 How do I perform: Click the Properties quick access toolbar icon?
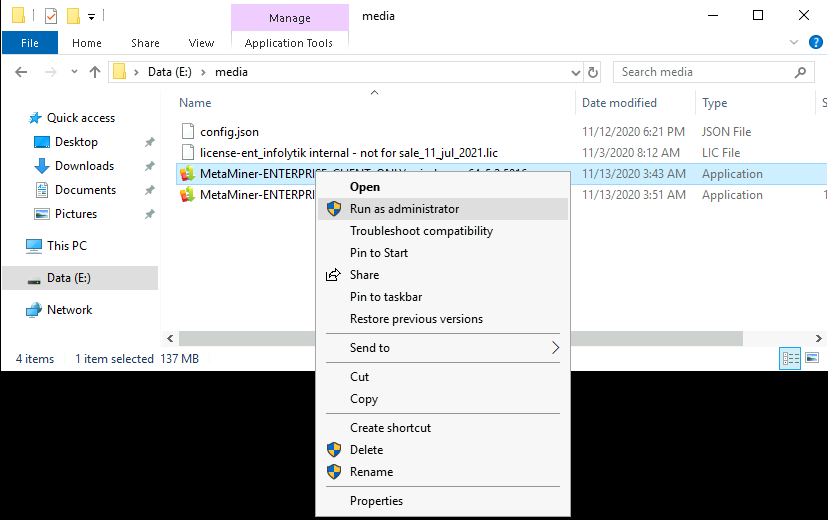pyautogui.click(x=51, y=16)
